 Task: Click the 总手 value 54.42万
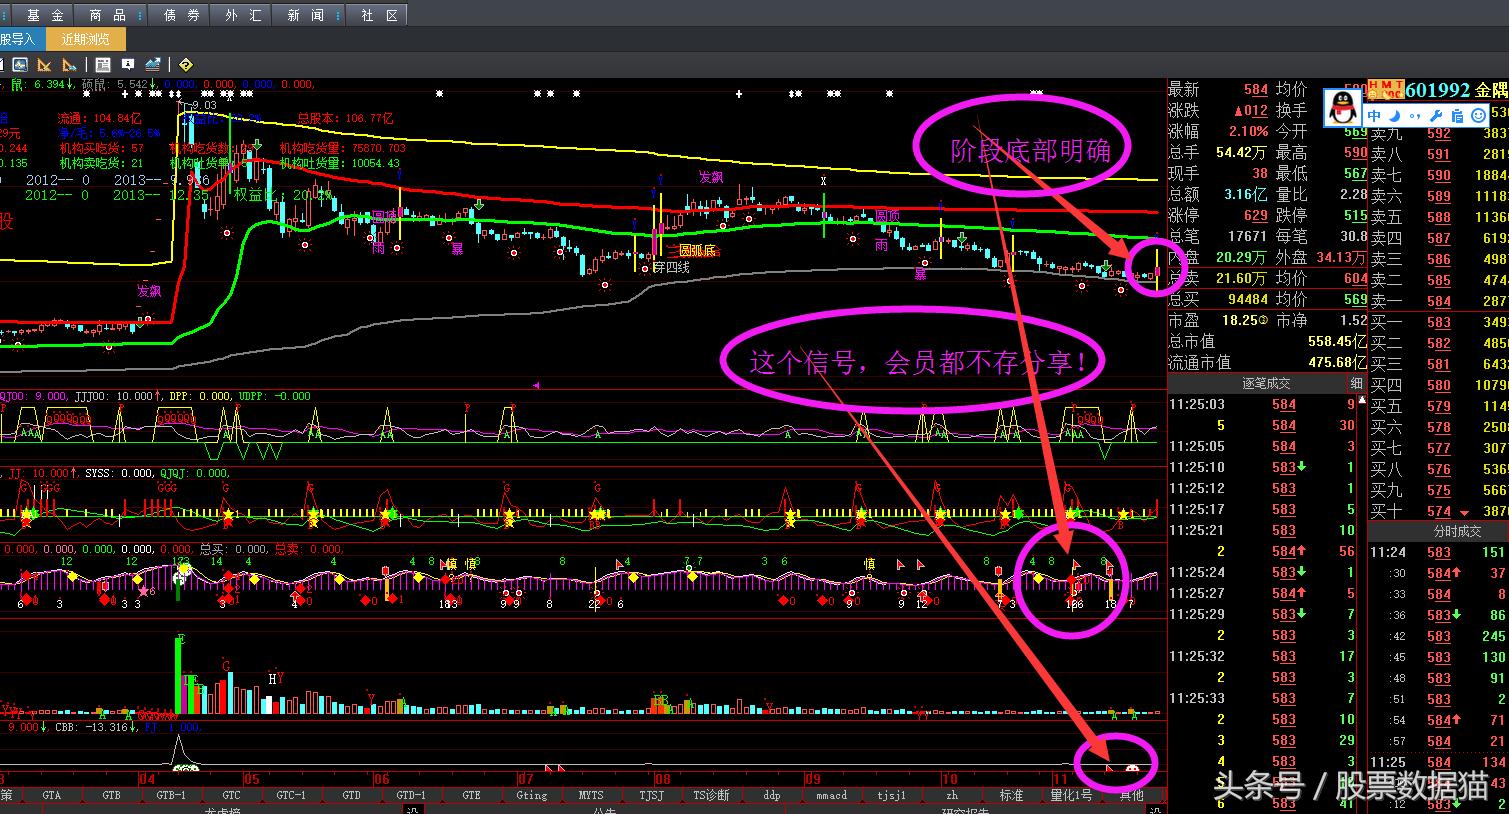pos(1241,153)
